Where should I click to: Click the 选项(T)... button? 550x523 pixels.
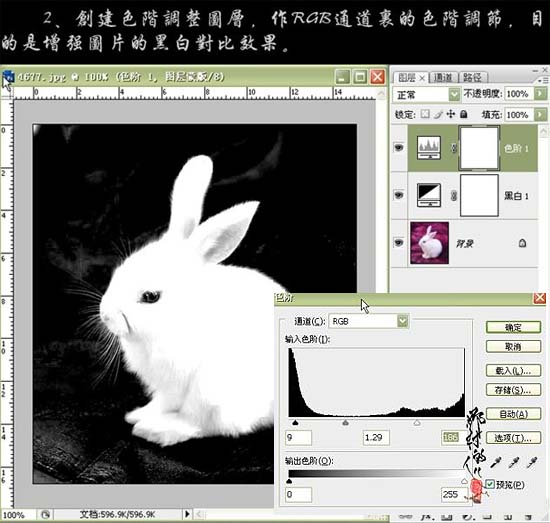pos(513,438)
